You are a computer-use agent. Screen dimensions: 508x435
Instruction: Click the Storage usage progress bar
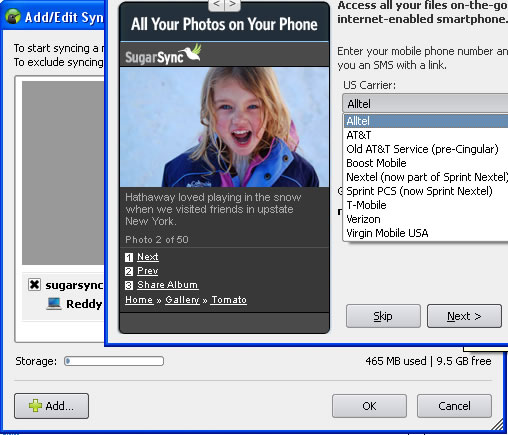point(114,361)
